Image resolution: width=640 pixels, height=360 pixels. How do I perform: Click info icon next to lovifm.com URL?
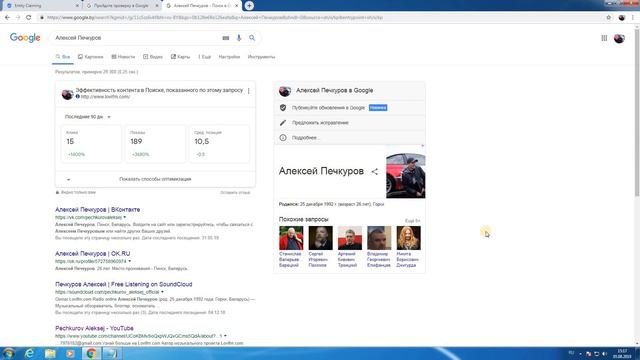[78, 97]
